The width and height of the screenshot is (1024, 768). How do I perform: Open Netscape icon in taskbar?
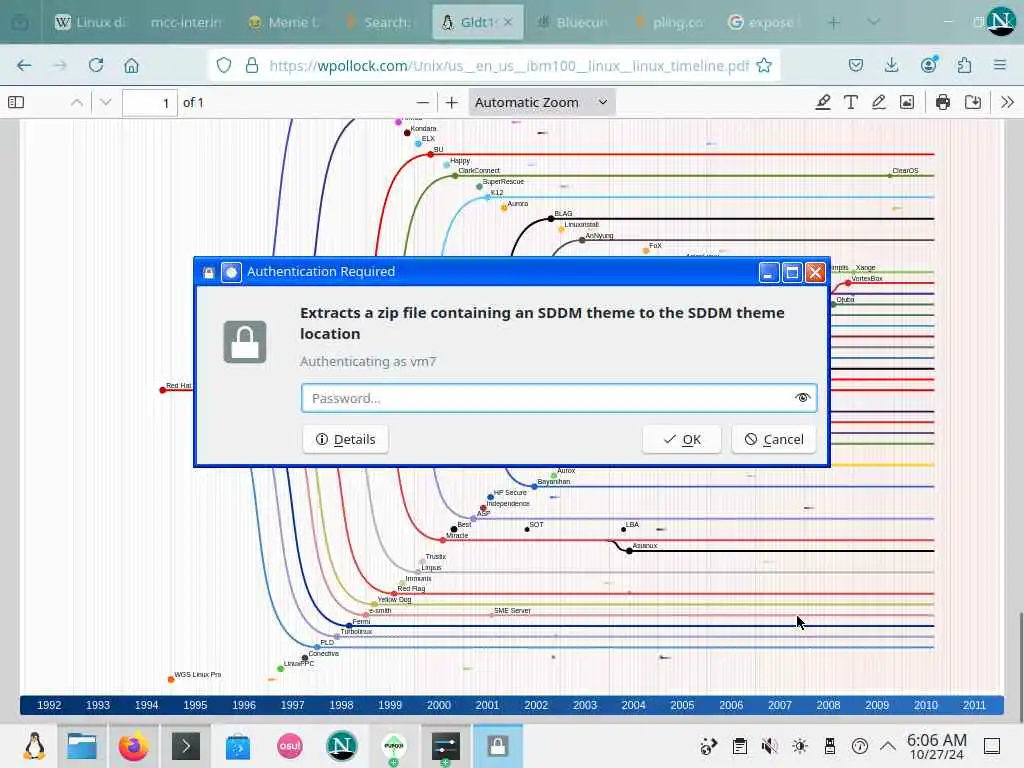pos(342,746)
